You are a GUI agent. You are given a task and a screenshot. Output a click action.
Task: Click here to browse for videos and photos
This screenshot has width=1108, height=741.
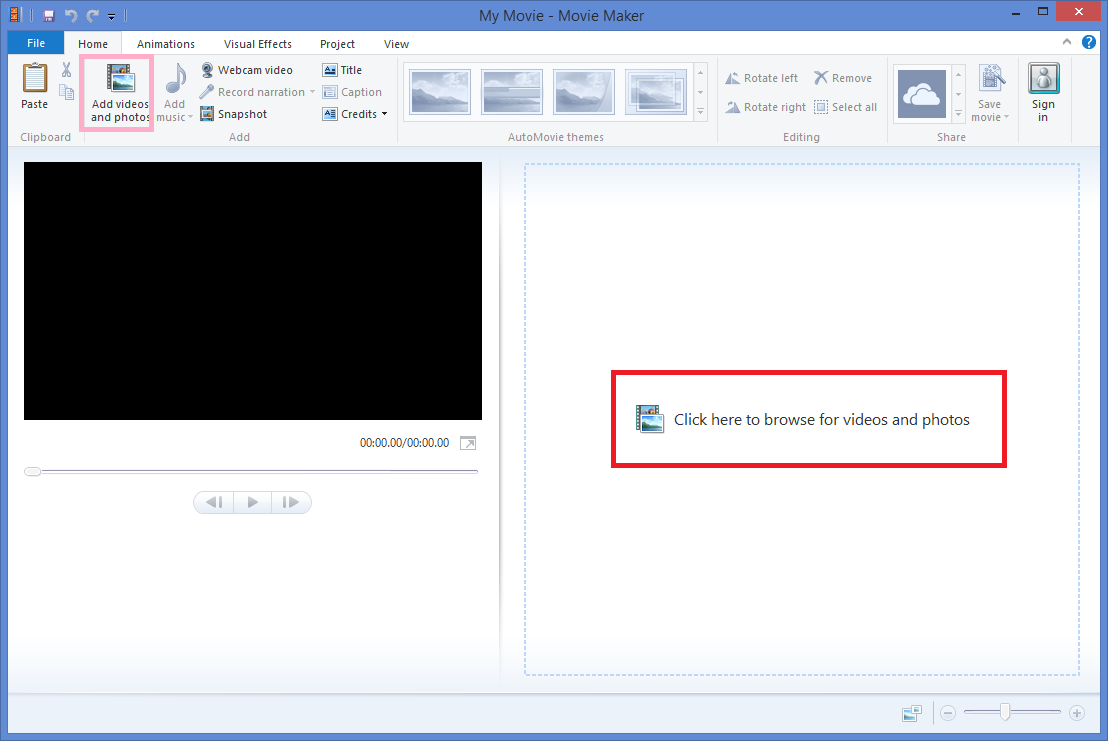pos(803,420)
